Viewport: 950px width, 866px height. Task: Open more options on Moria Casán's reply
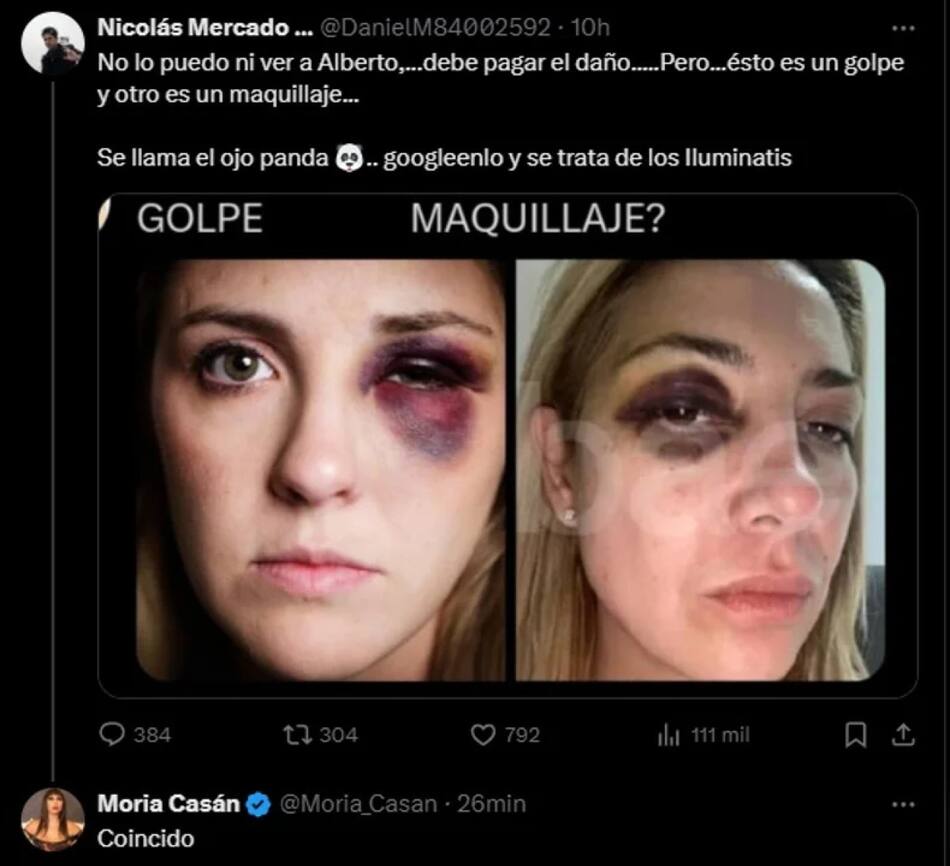pyautogui.click(x=903, y=804)
